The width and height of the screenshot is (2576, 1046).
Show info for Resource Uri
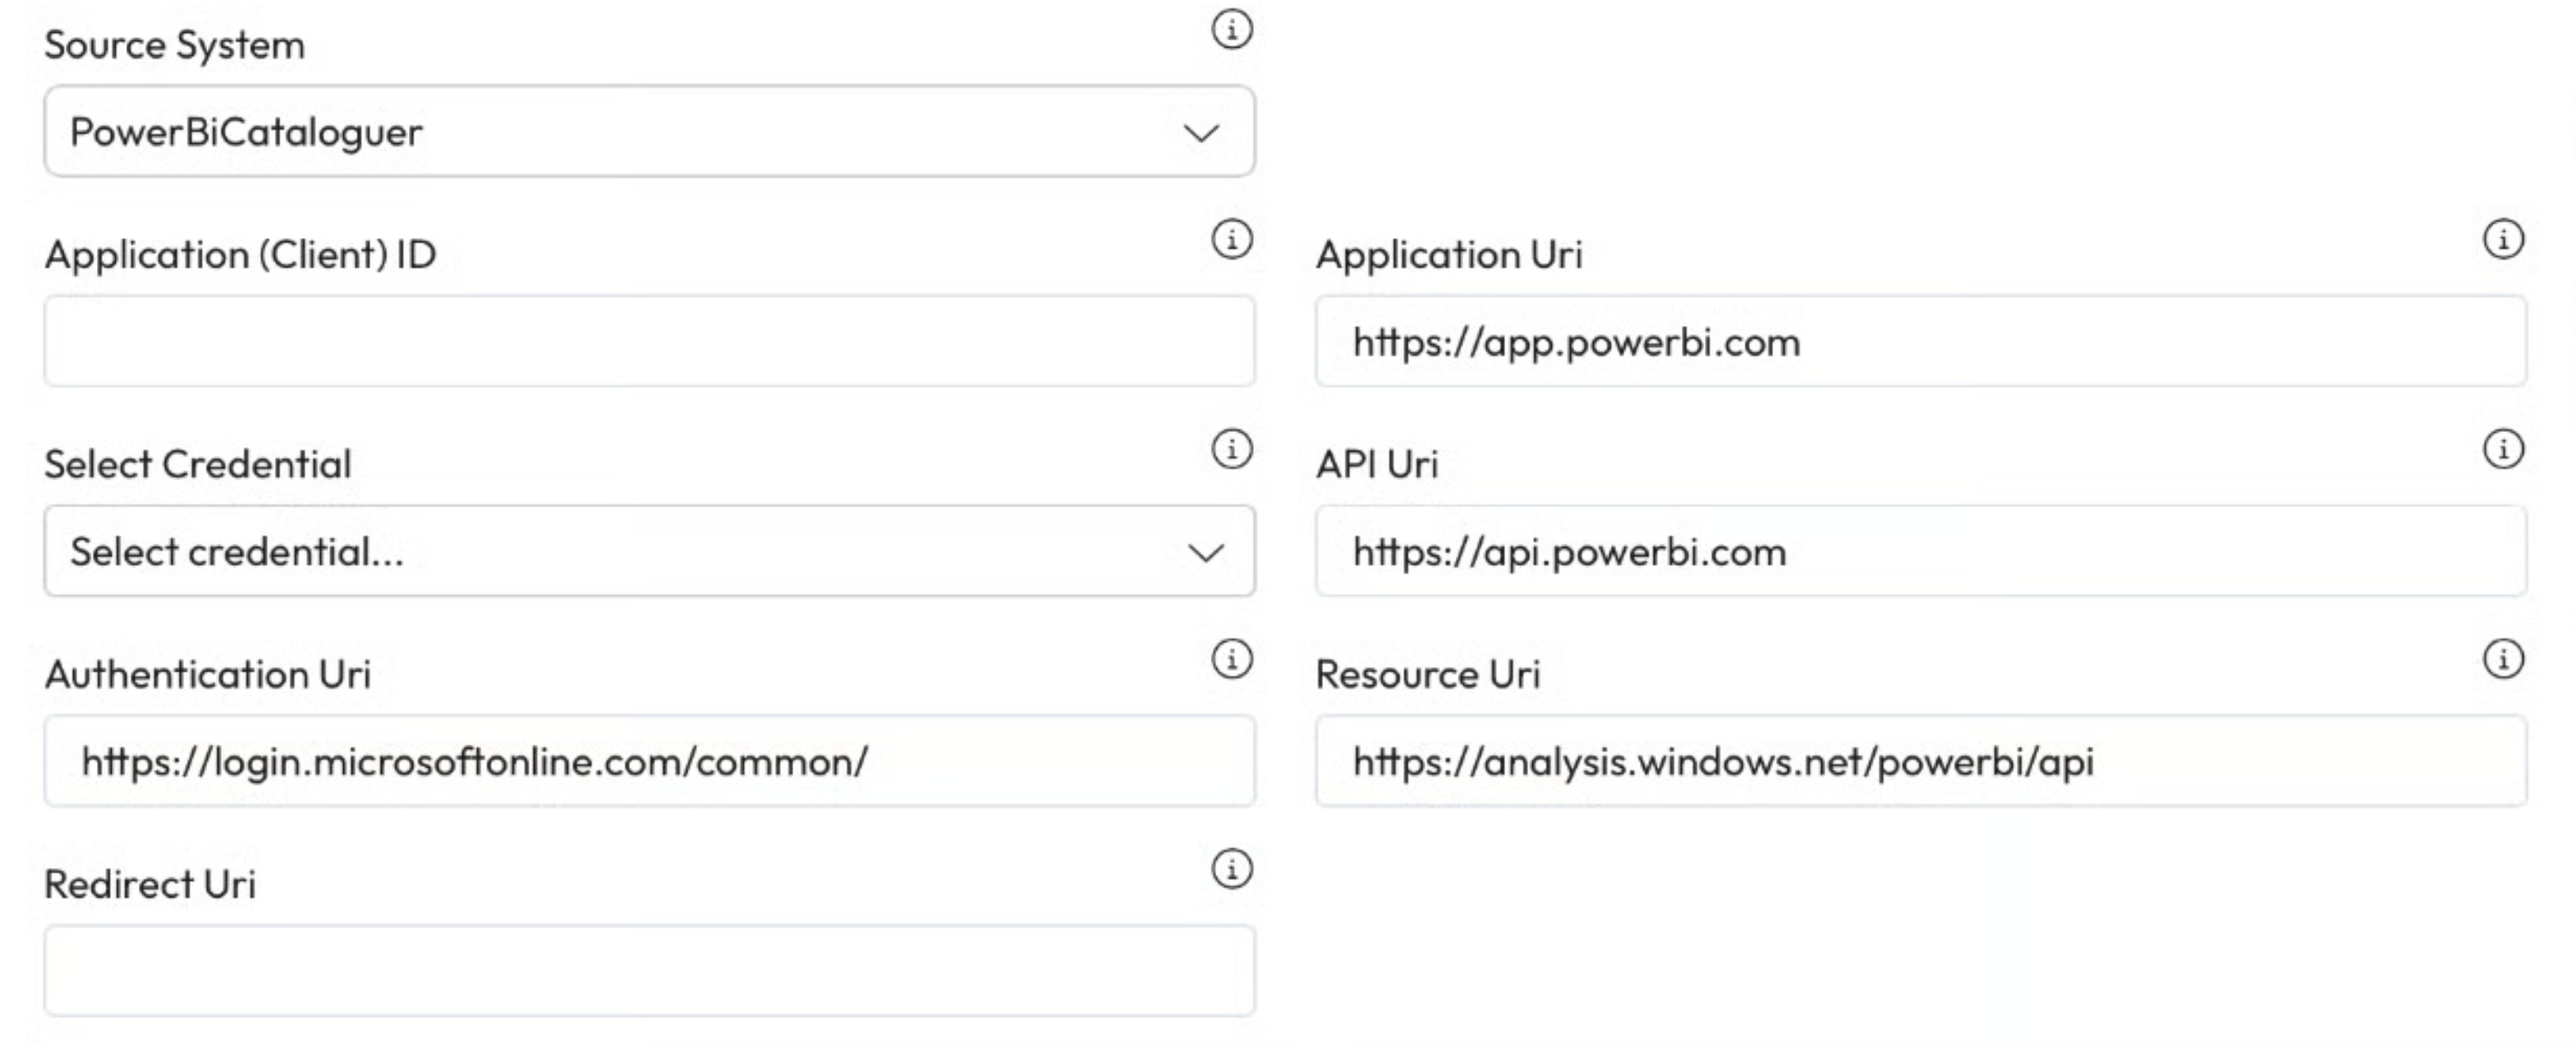[2503, 660]
